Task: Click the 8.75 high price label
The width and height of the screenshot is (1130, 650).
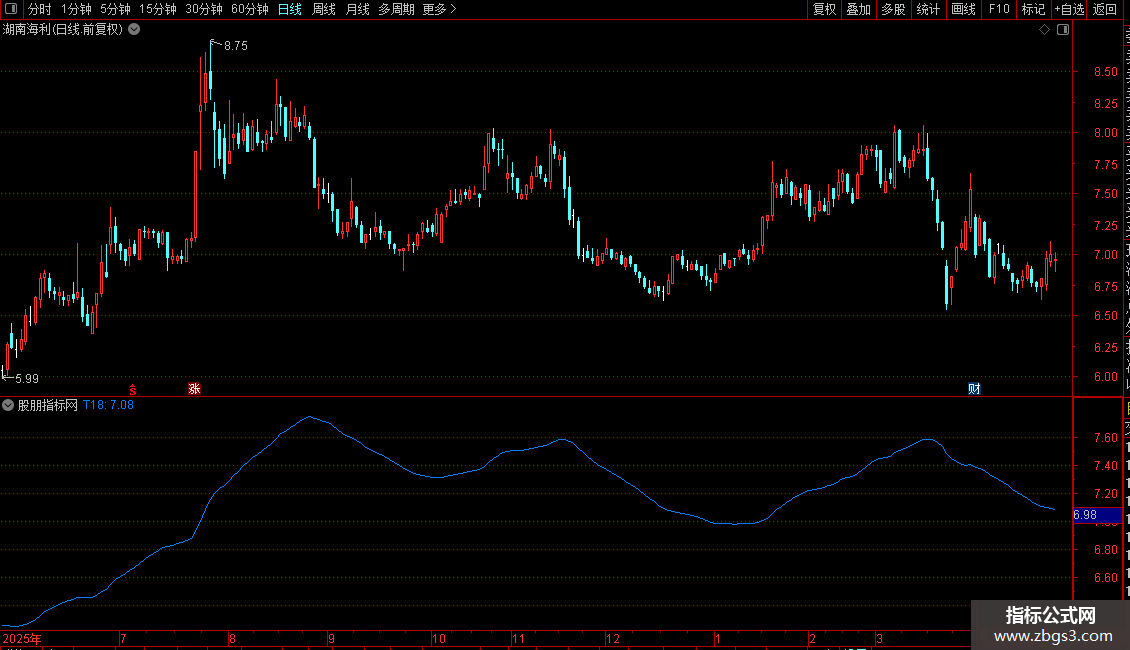Action: pos(236,45)
